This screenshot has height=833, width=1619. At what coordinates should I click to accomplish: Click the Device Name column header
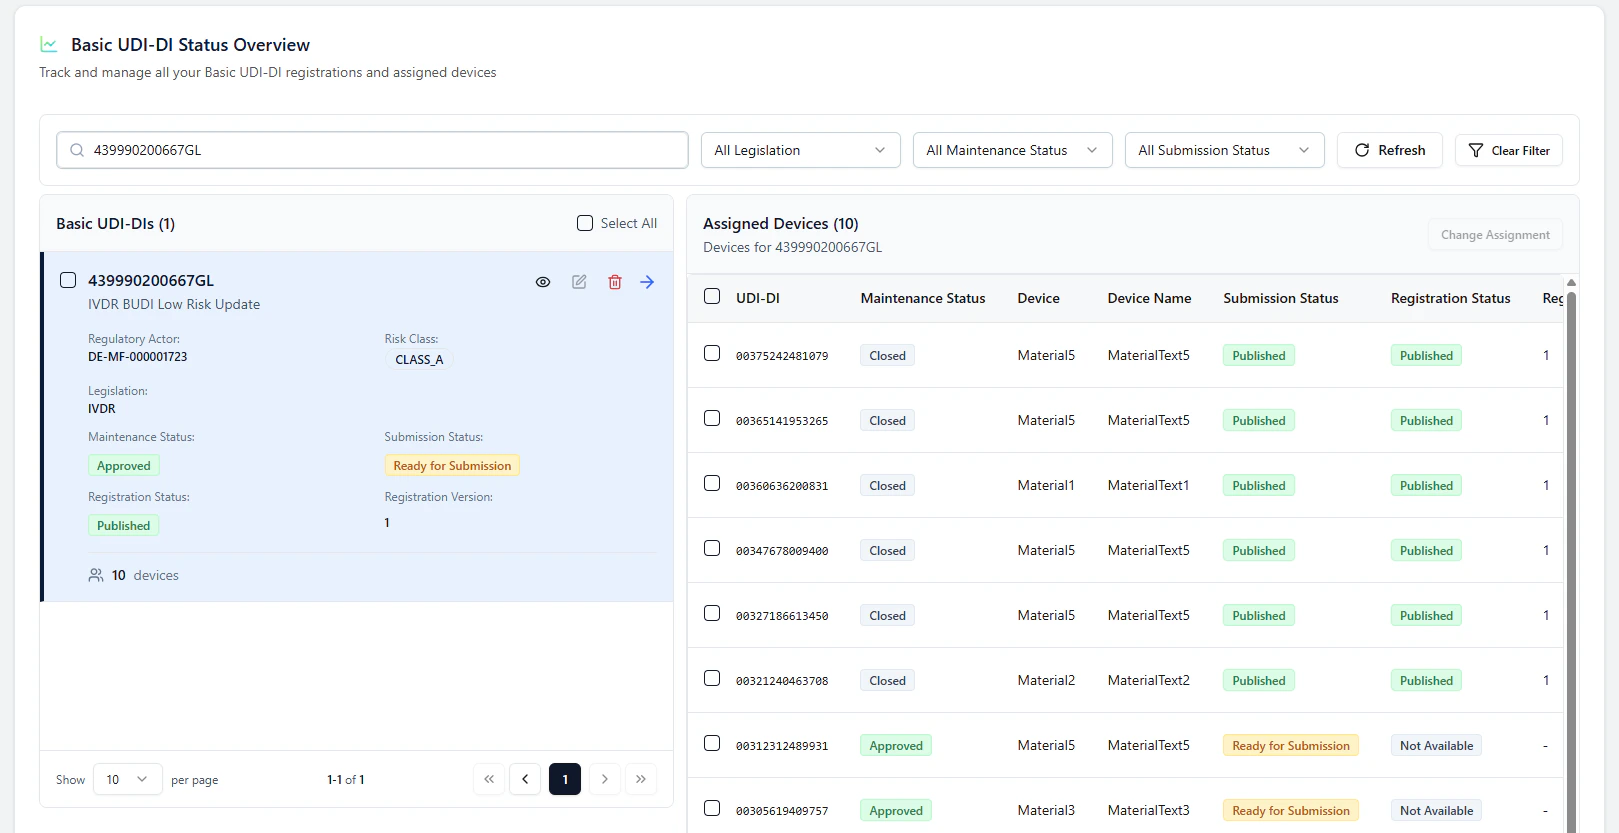click(1150, 298)
